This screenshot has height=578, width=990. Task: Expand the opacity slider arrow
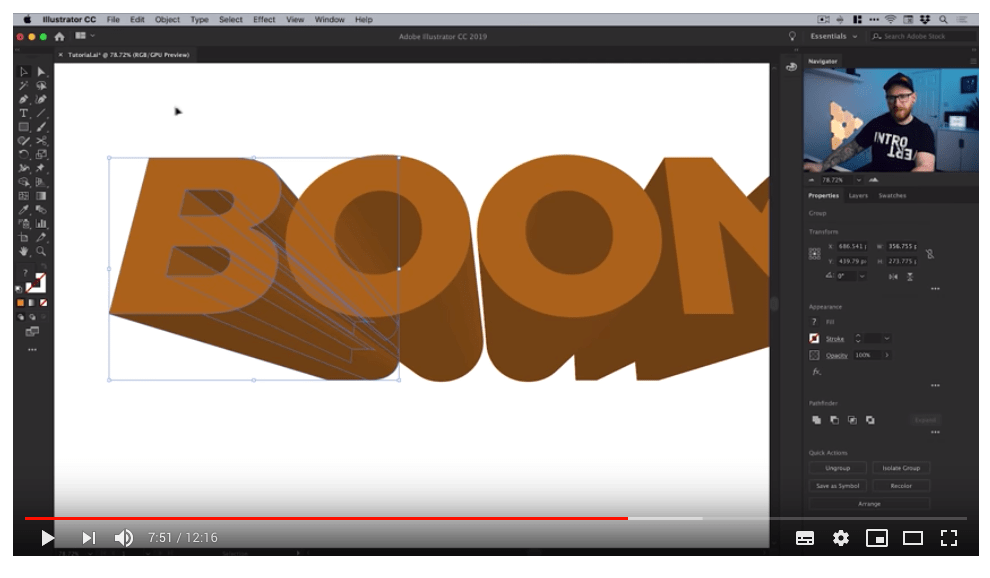tap(886, 355)
